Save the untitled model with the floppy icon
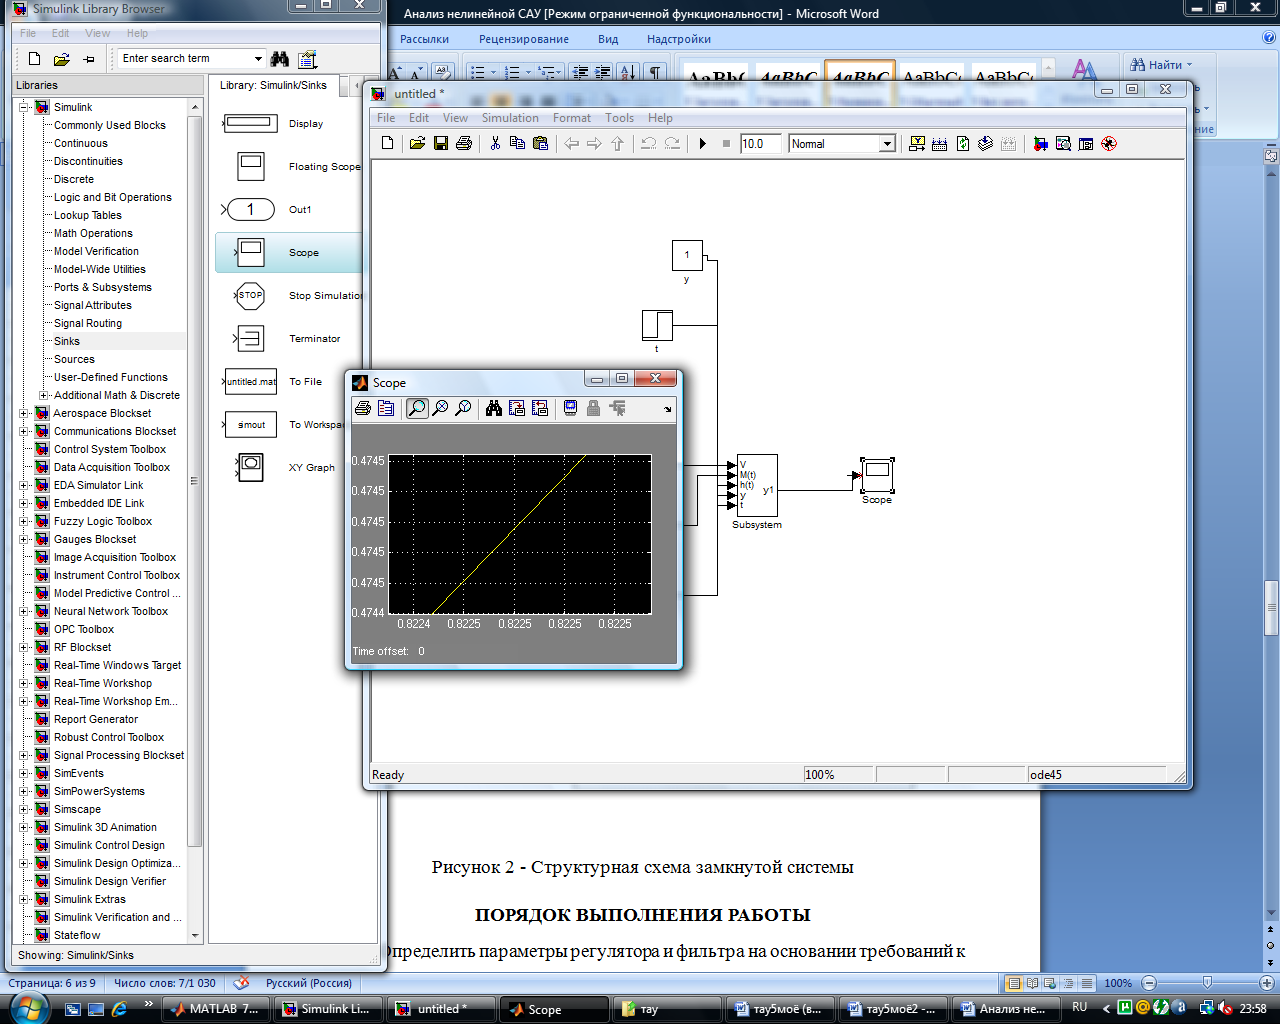 [441, 144]
